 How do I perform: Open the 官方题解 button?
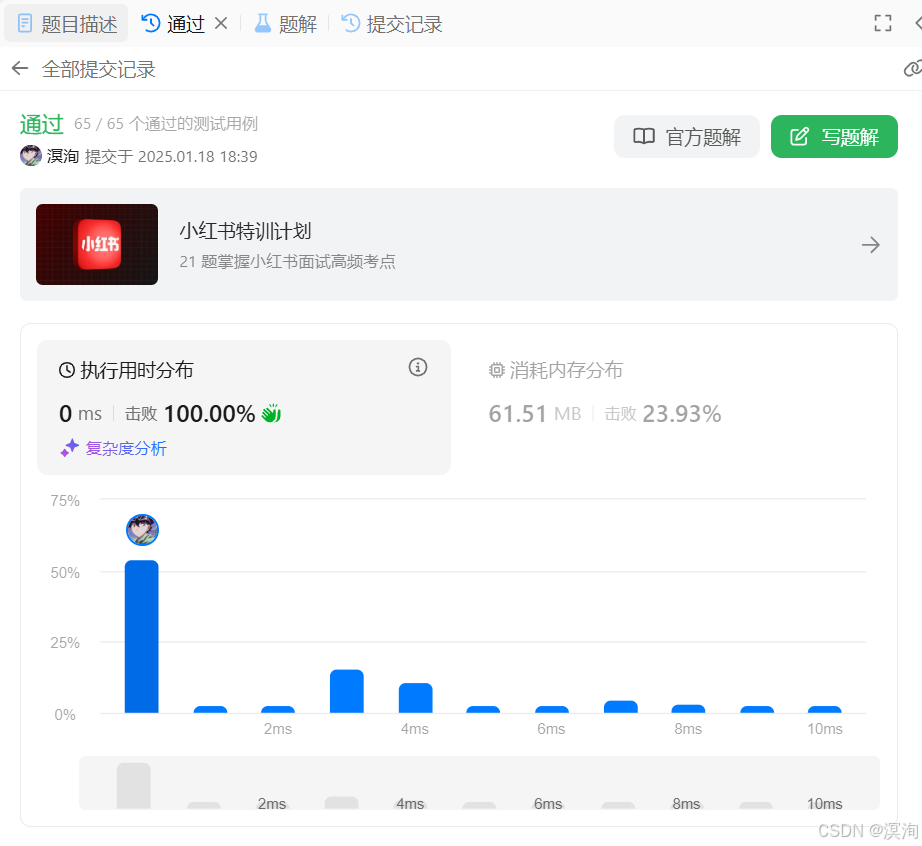(686, 136)
